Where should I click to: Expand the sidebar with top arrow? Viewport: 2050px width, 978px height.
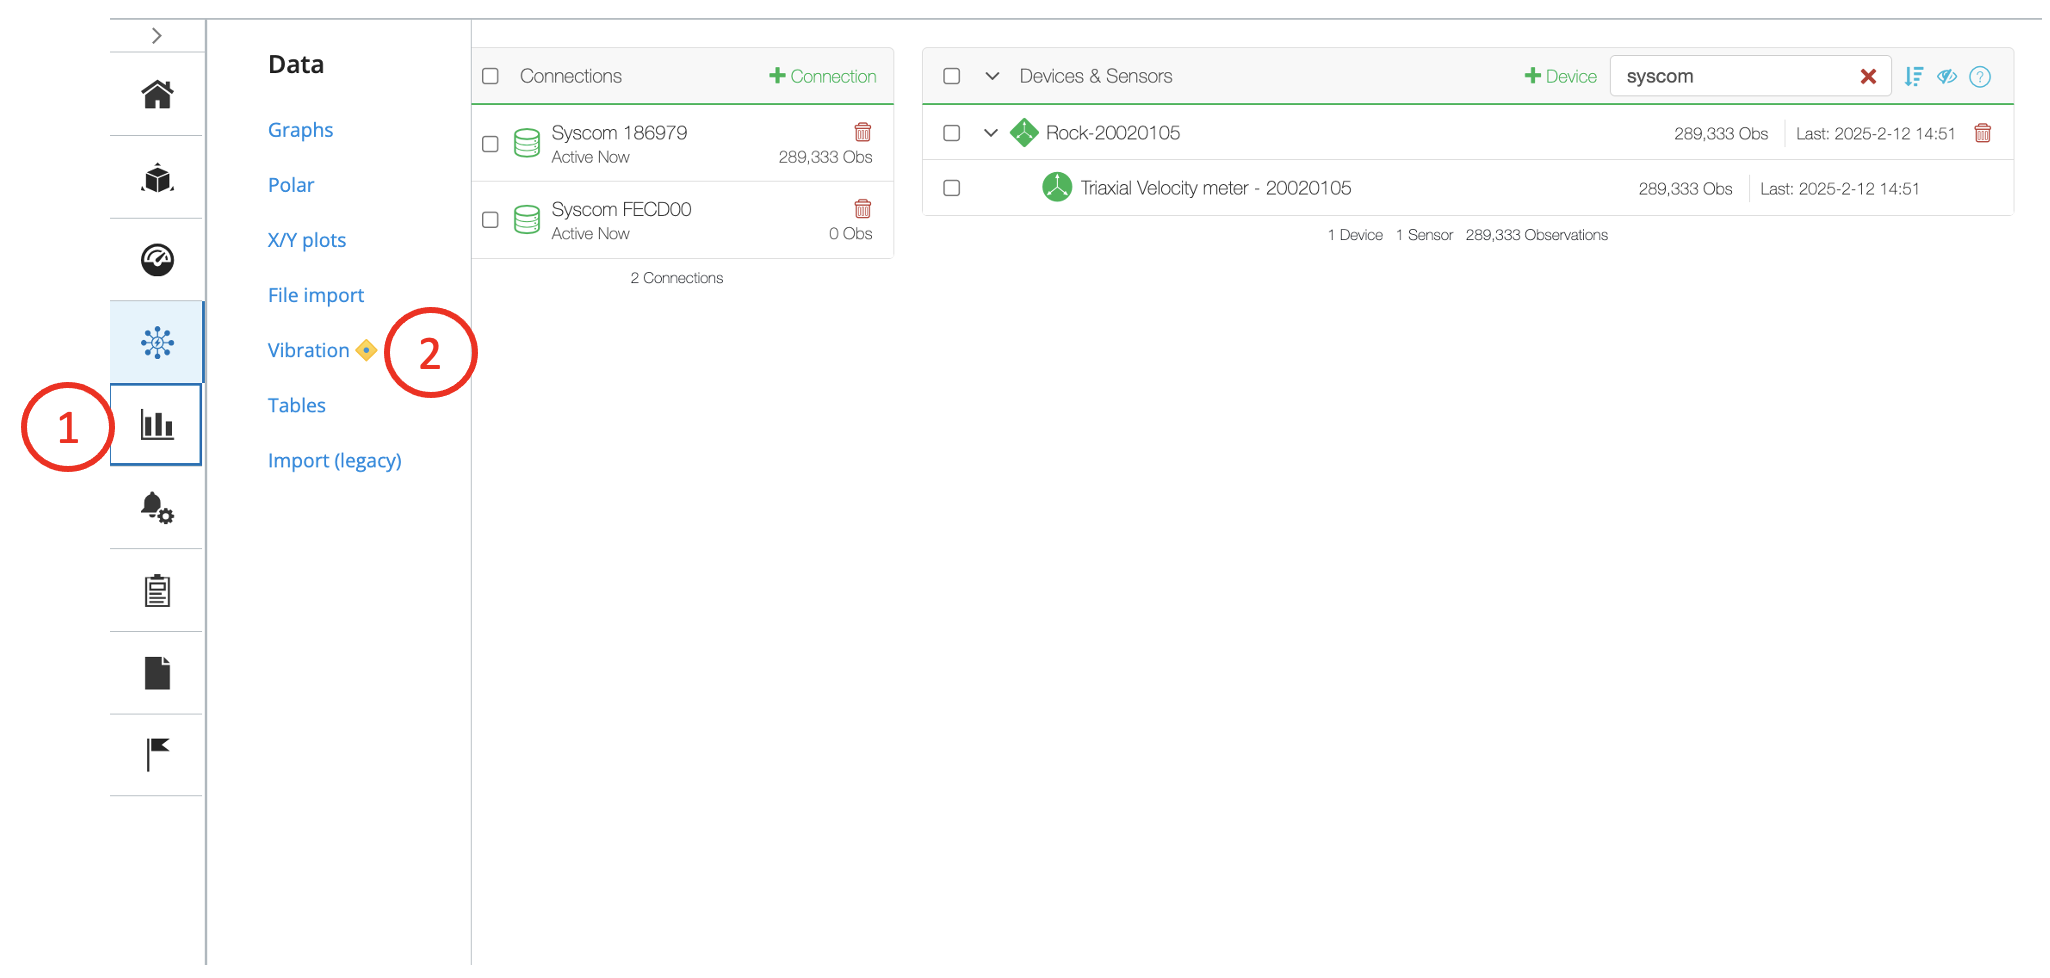156,36
